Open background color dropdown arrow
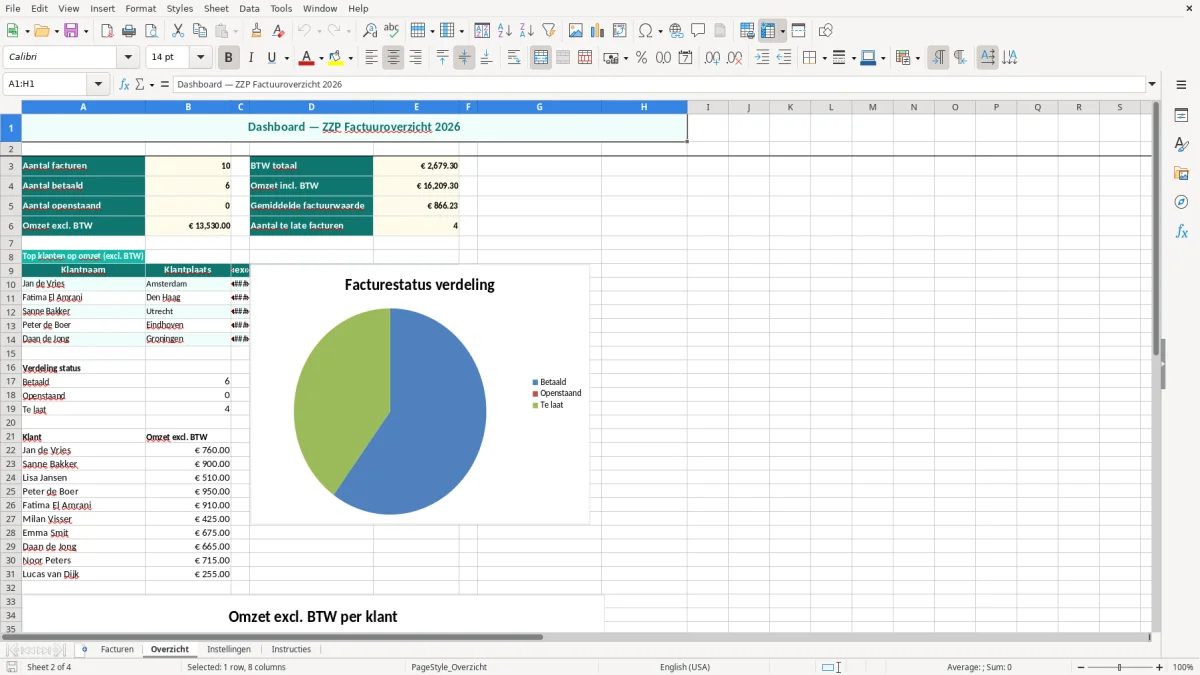 [350, 58]
